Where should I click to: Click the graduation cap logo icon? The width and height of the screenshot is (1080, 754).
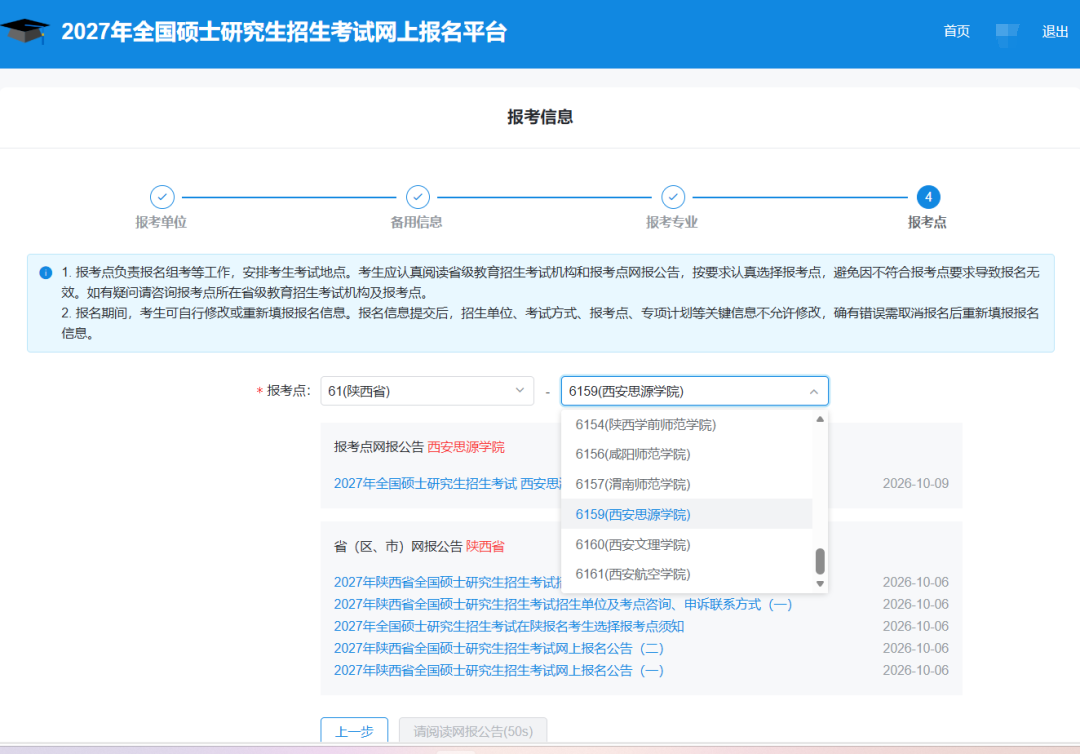click(x=25, y=31)
